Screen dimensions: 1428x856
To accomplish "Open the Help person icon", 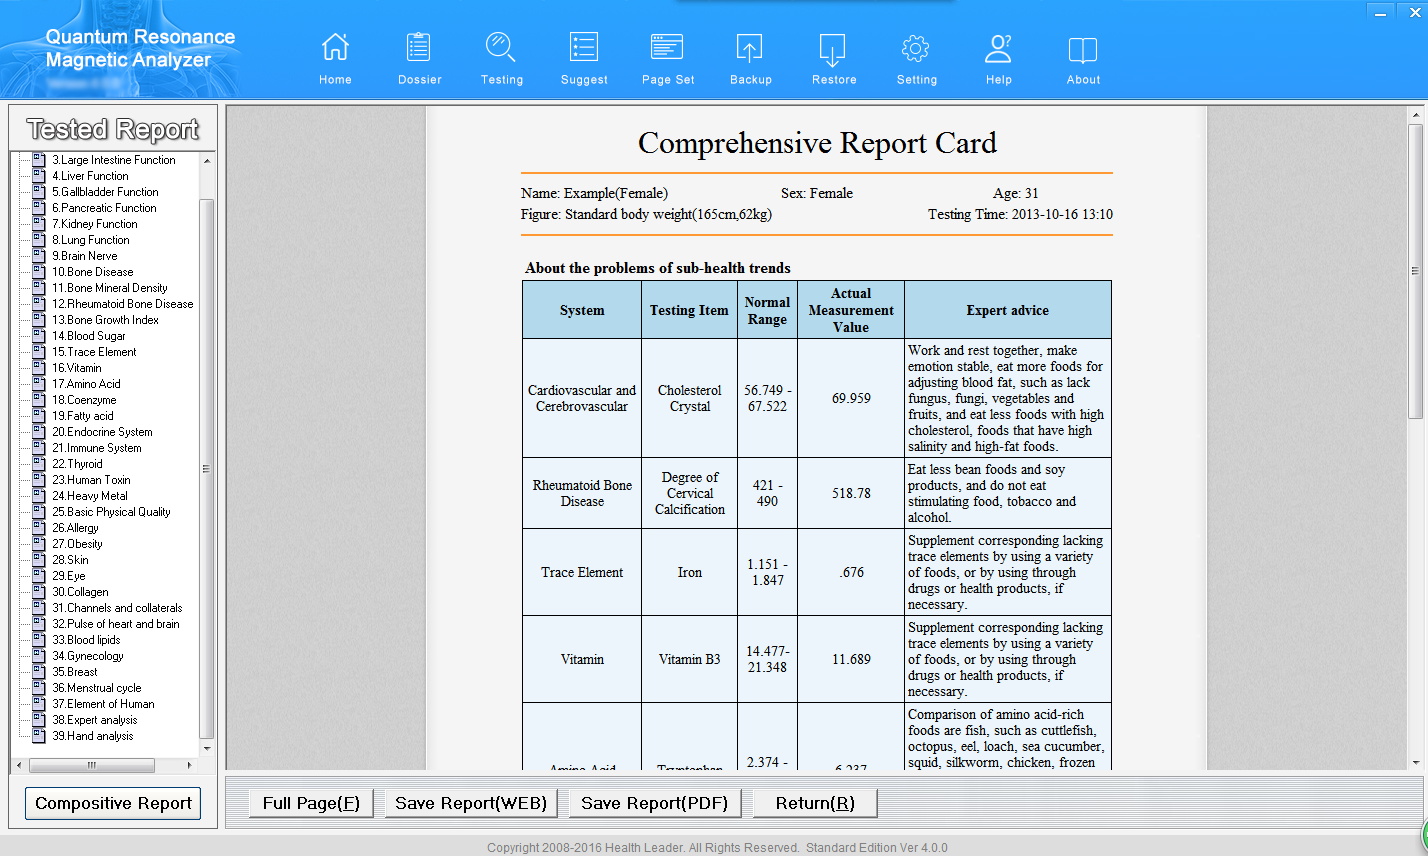I will coord(998,48).
